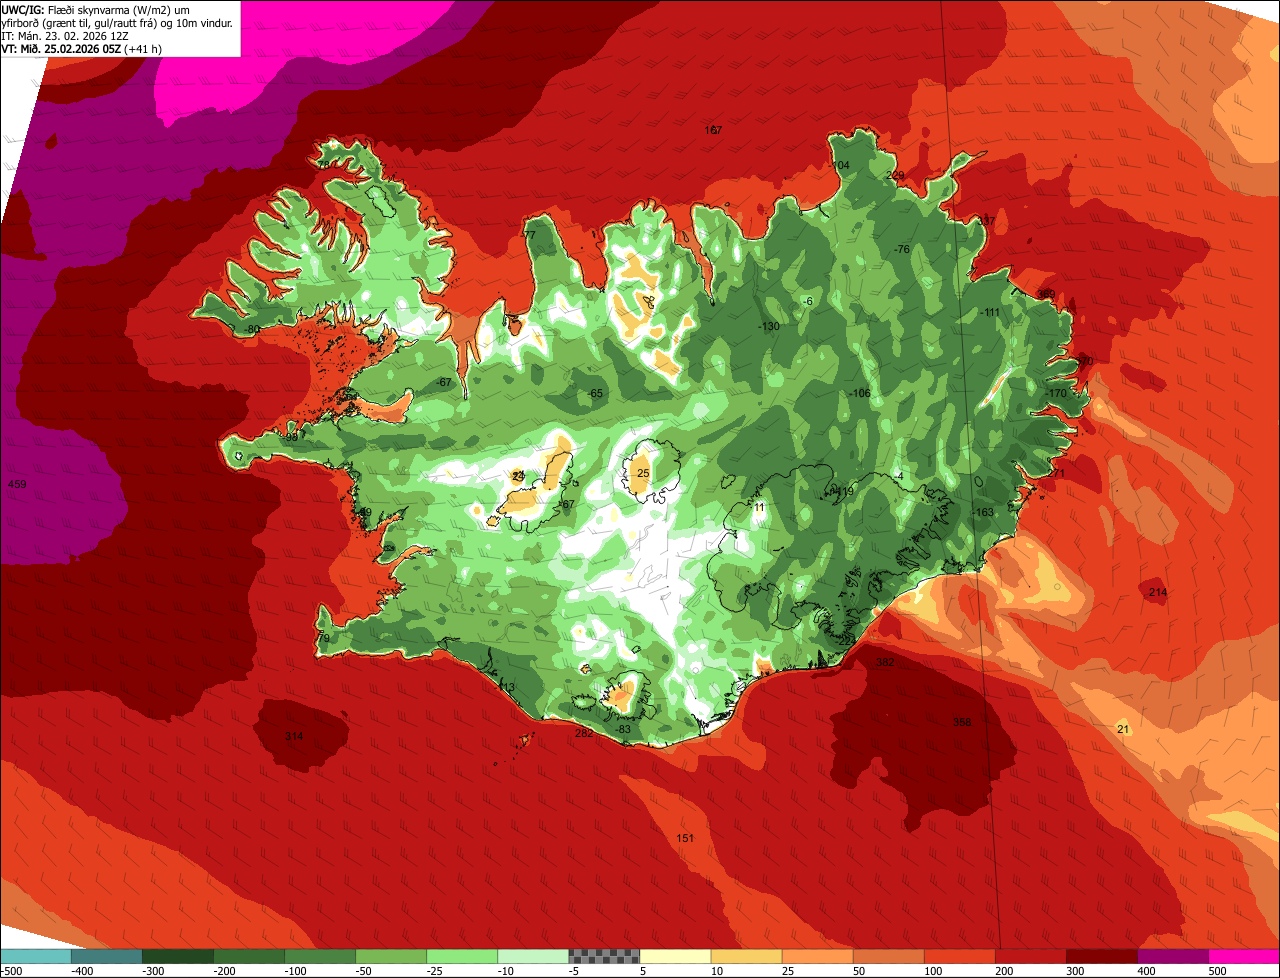Click the legend swatch between -400 and -300
The width and height of the screenshot is (1280, 978).
point(107,956)
